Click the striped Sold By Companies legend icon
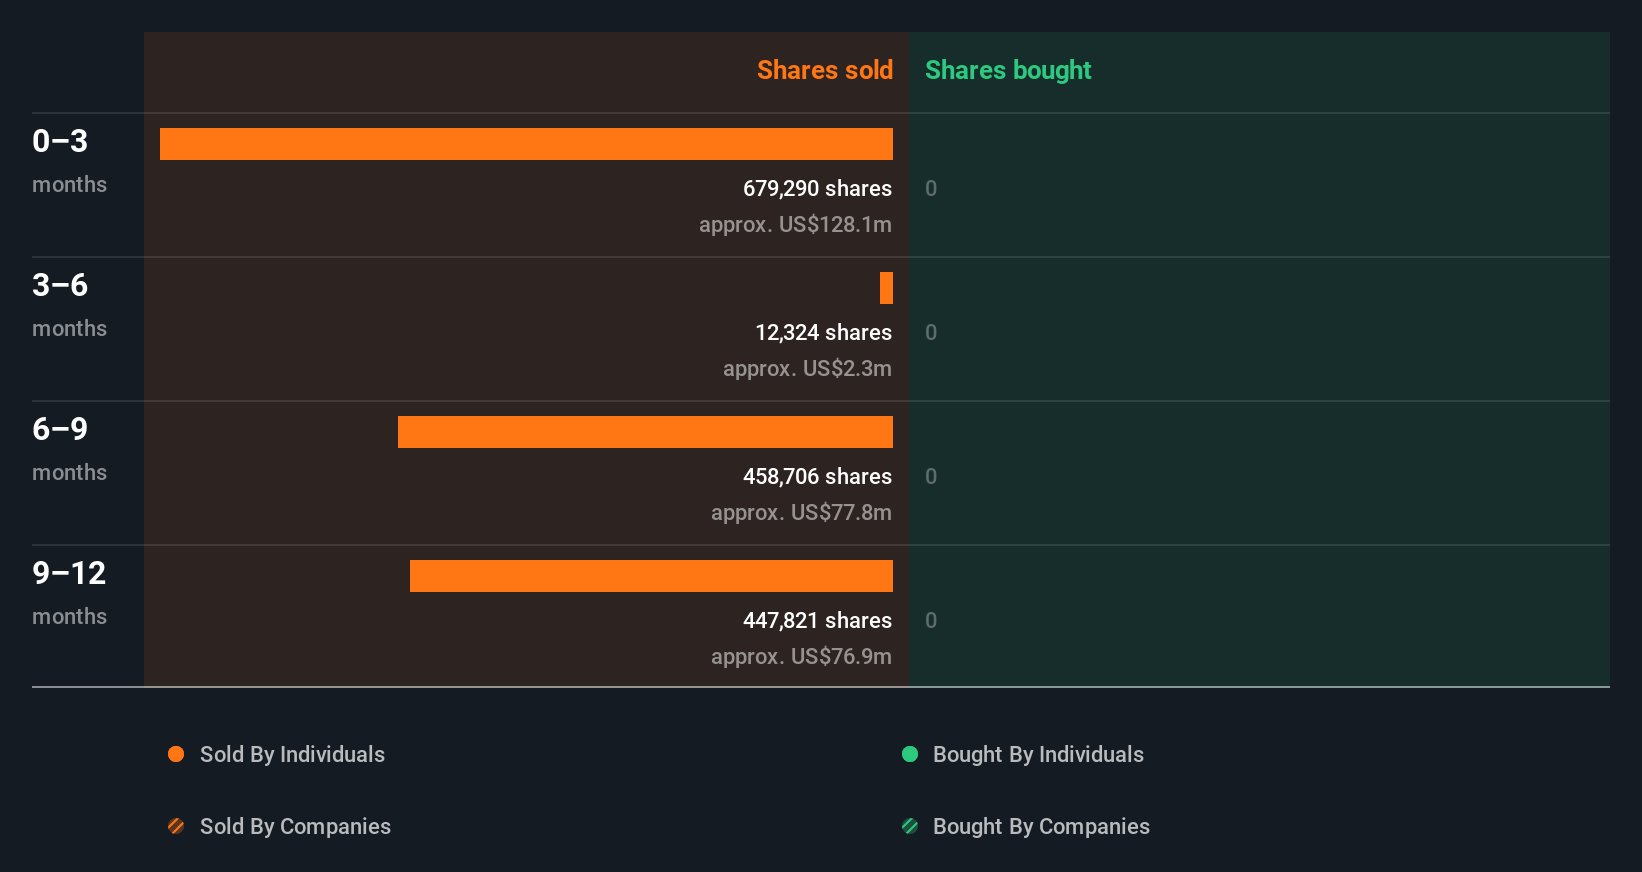 (176, 826)
